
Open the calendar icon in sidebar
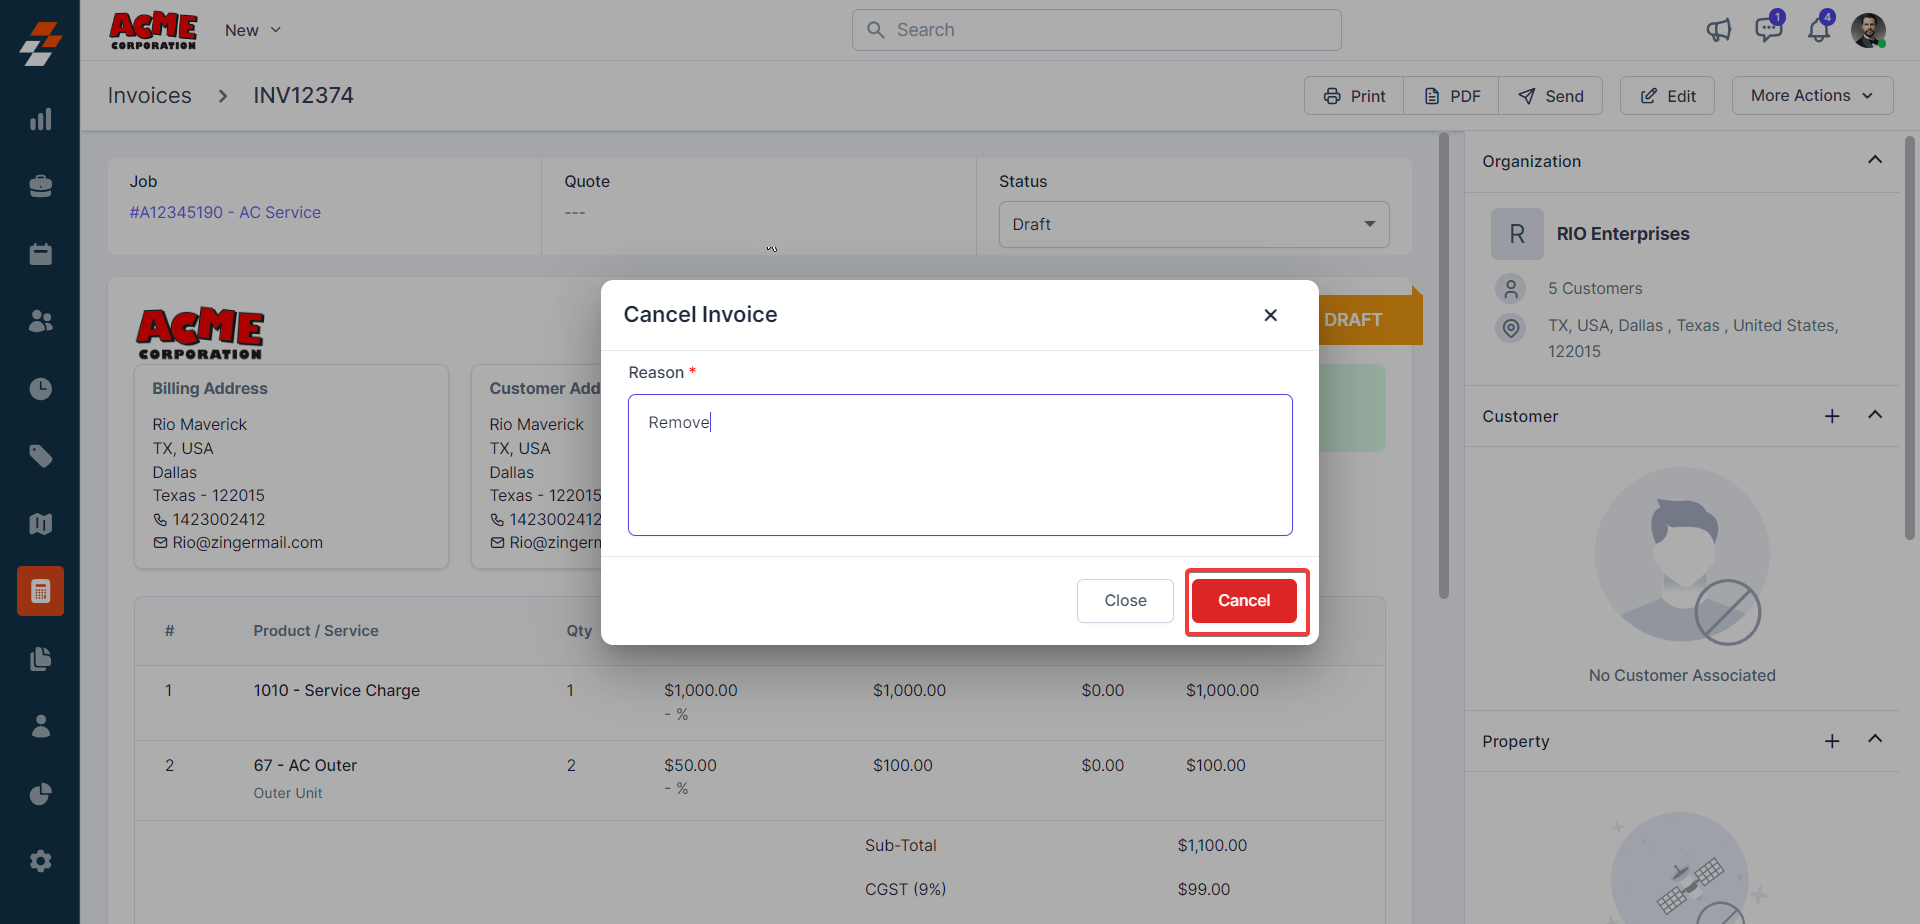pyautogui.click(x=40, y=254)
